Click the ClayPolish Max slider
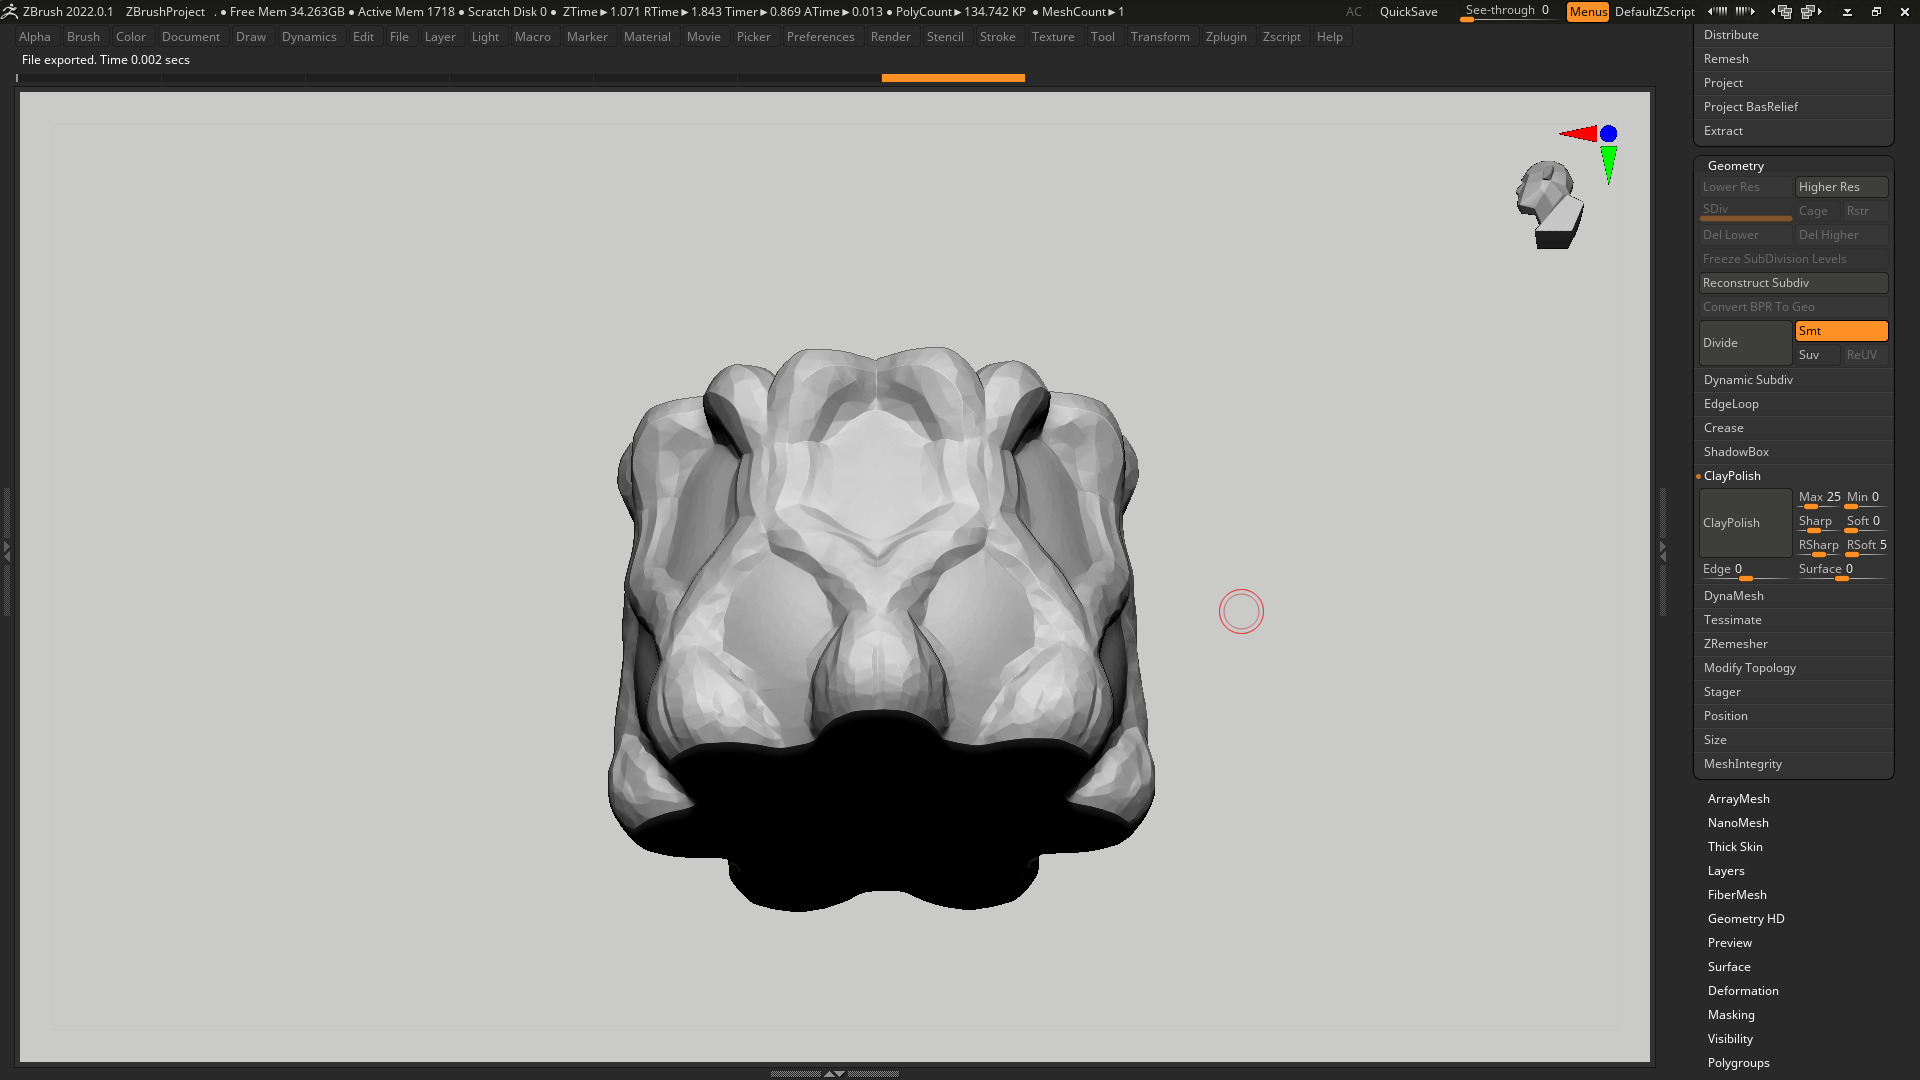This screenshot has height=1080, width=1920. click(1819, 498)
